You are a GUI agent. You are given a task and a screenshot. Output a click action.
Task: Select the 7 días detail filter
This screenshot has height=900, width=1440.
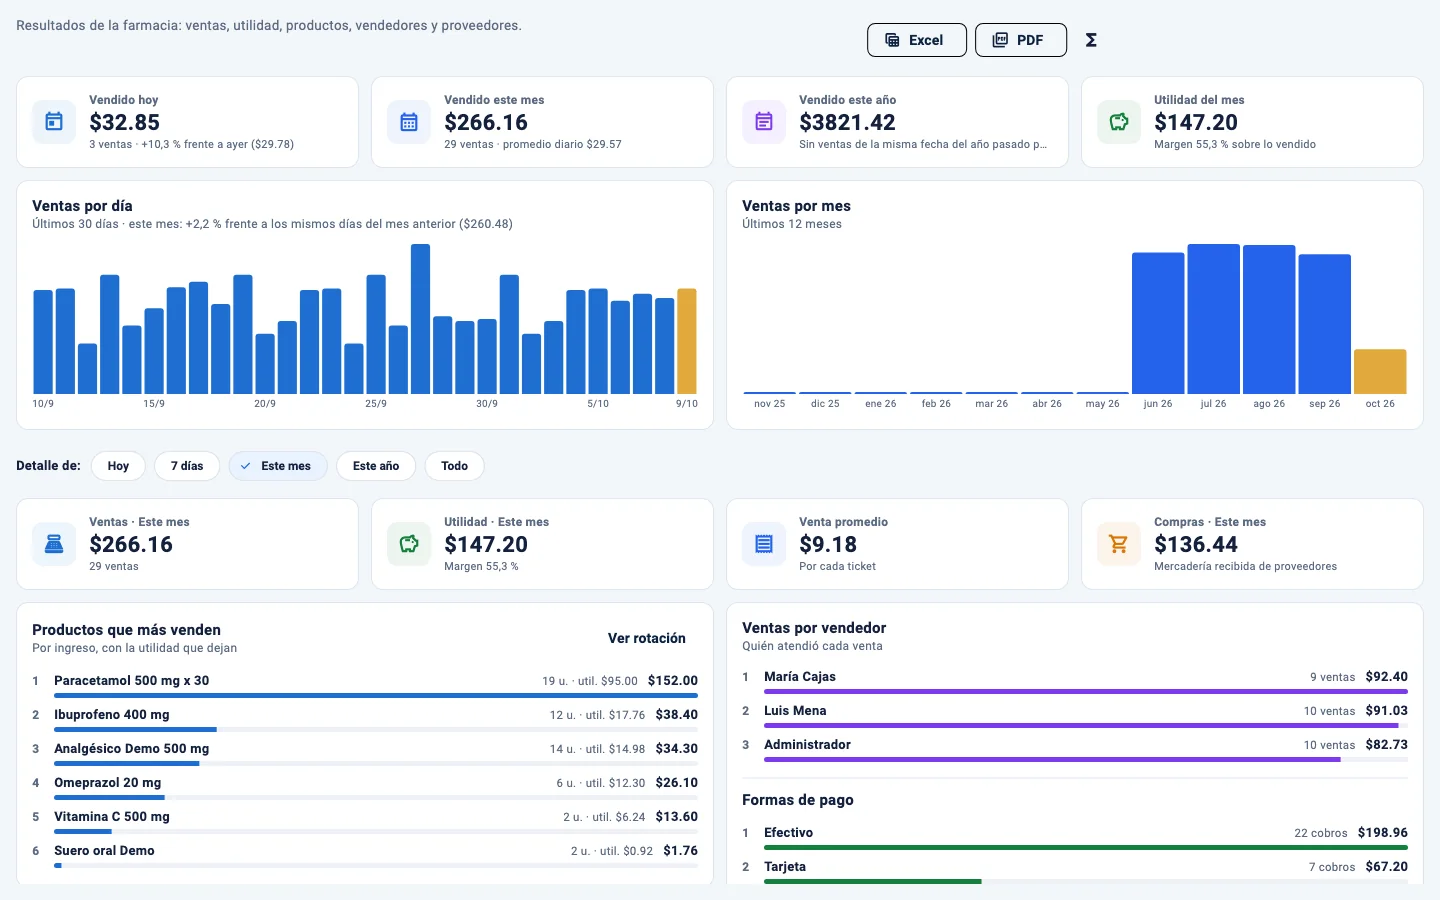click(x=187, y=466)
